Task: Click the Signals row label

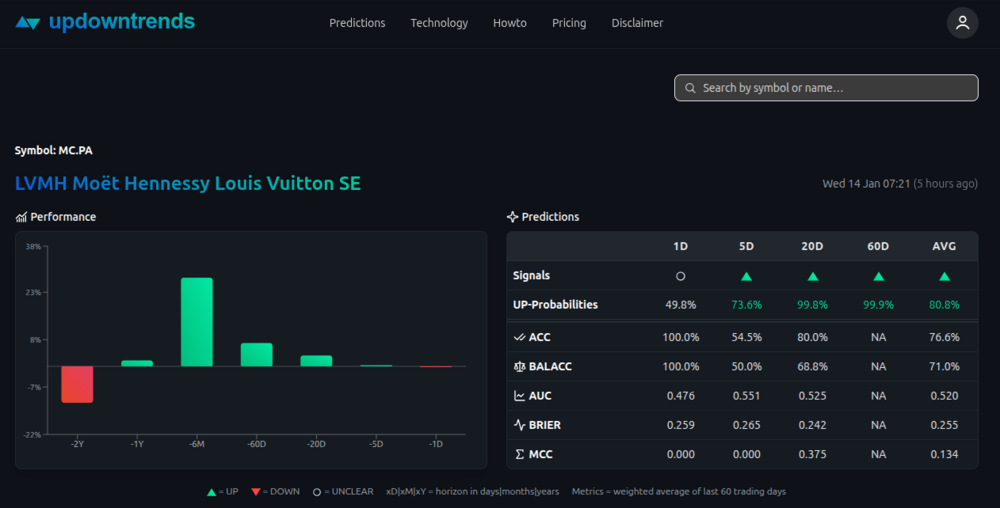Action: coord(531,275)
